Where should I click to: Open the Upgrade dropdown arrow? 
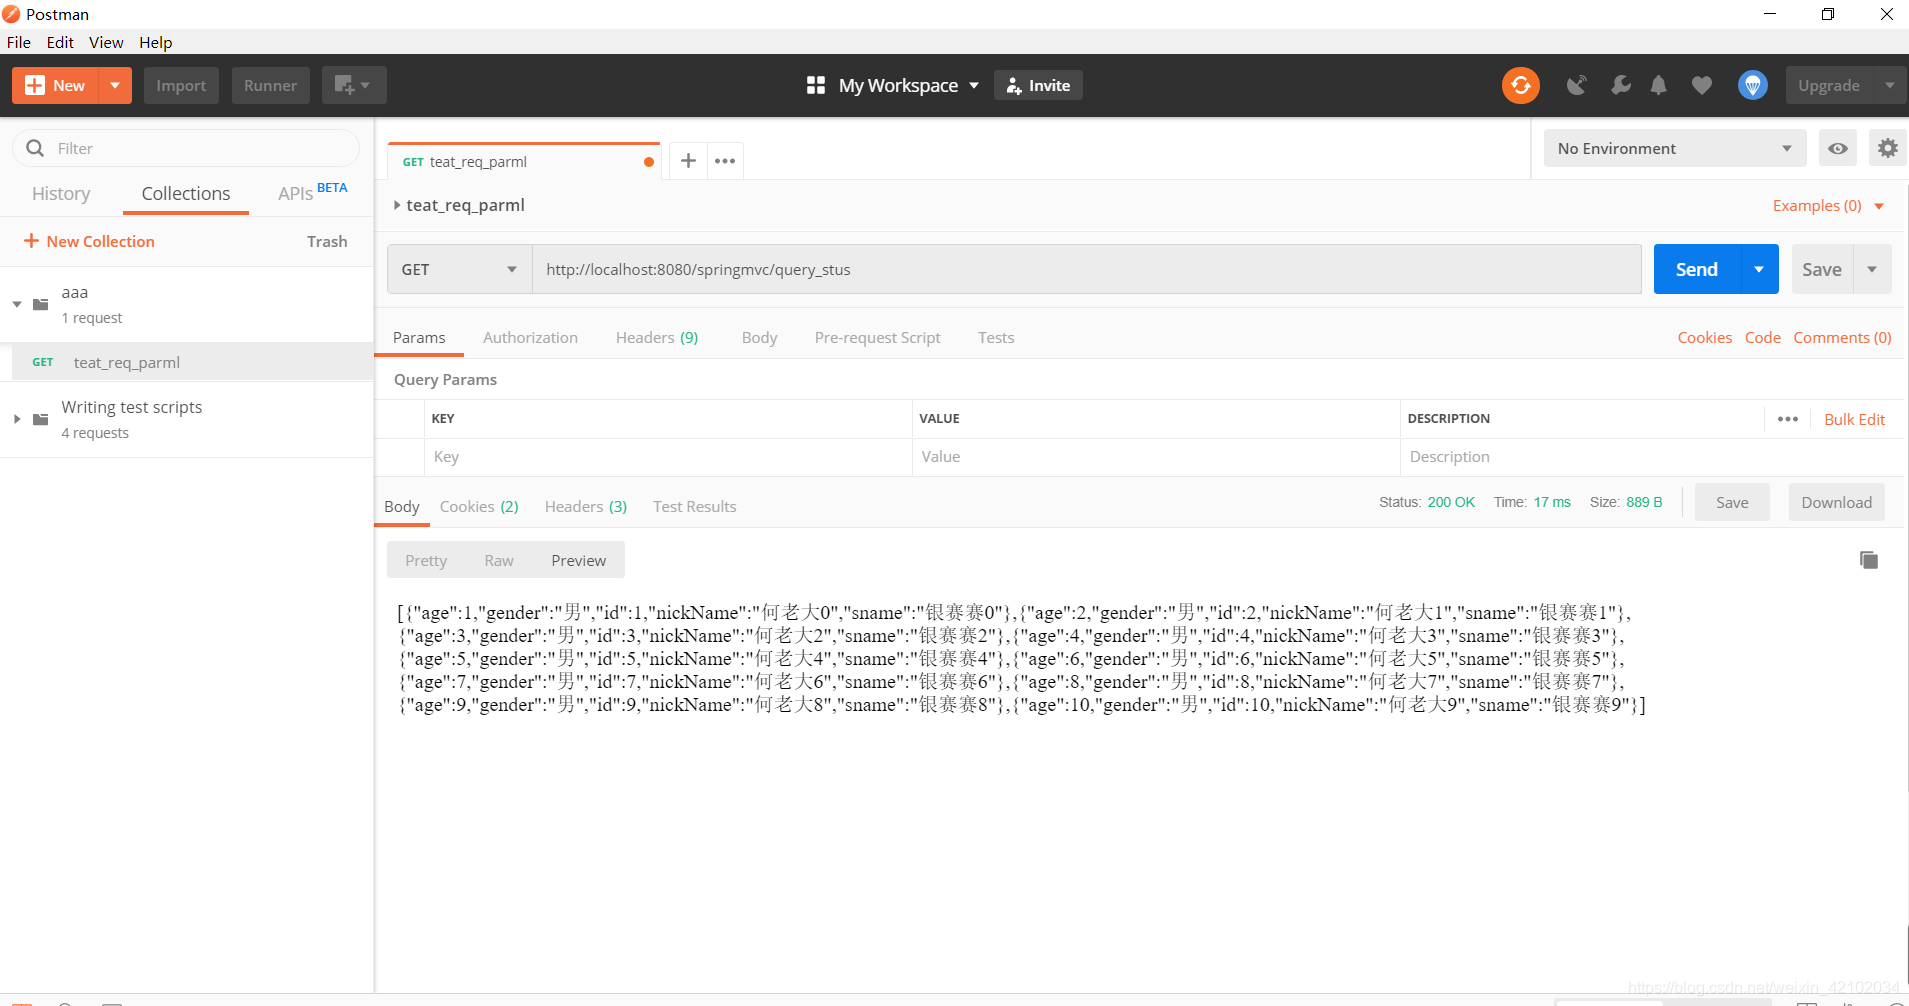[x=1889, y=85]
